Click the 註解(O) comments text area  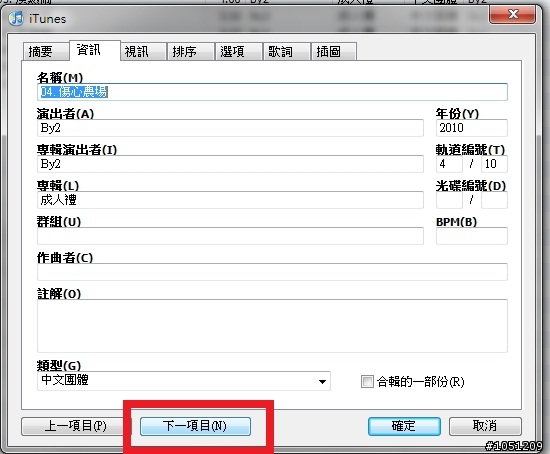click(x=272, y=326)
